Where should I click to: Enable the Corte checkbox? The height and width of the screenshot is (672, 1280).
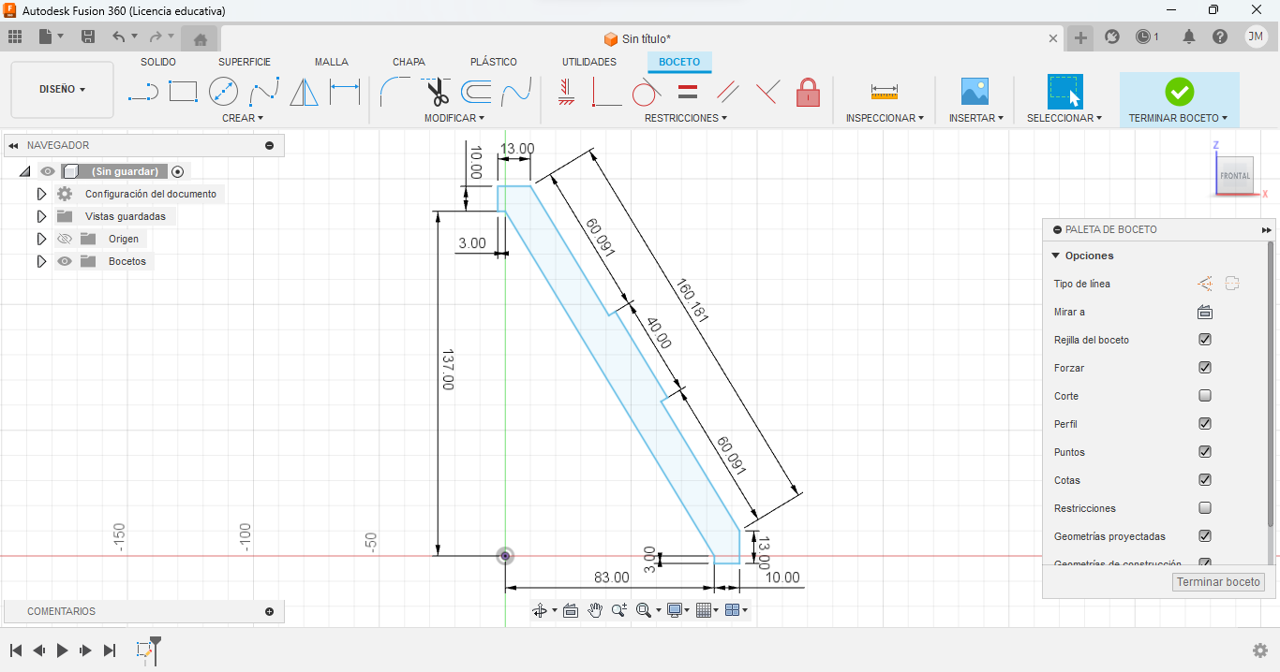point(1205,396)
